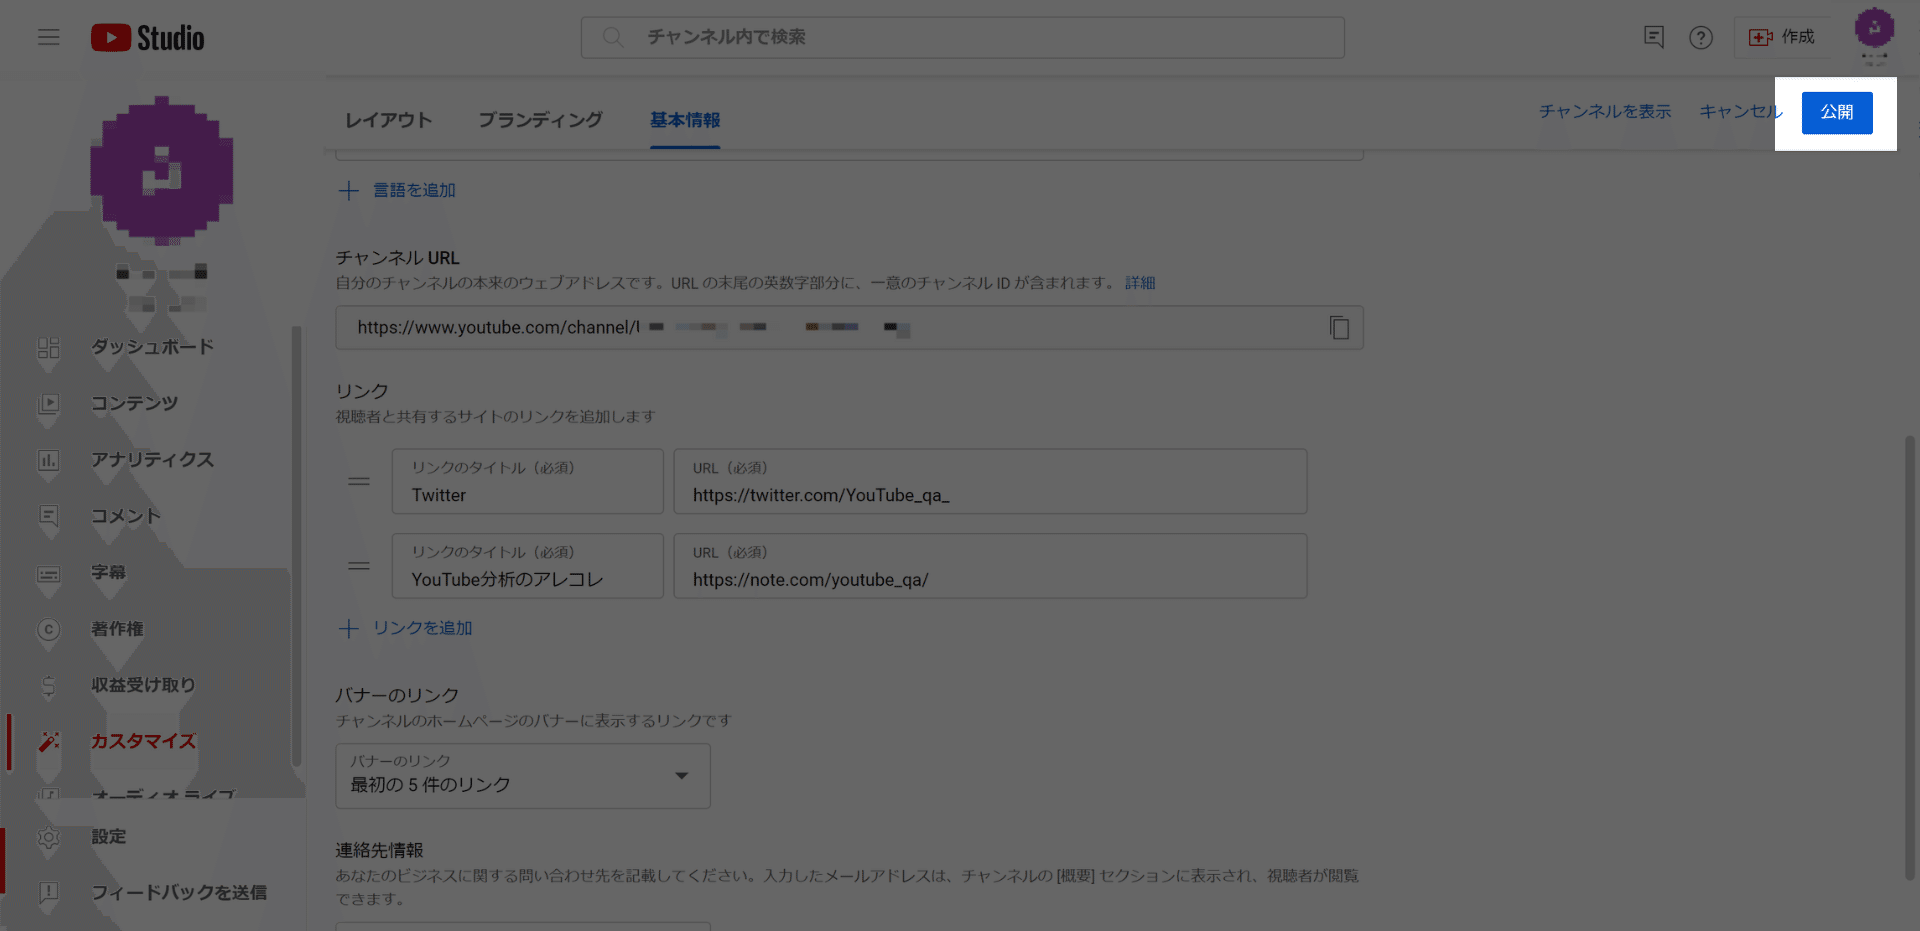The height and width of the screenshot is (931, 1920).
Task: Open the account avatar menu
Action: coord(1874,28)
